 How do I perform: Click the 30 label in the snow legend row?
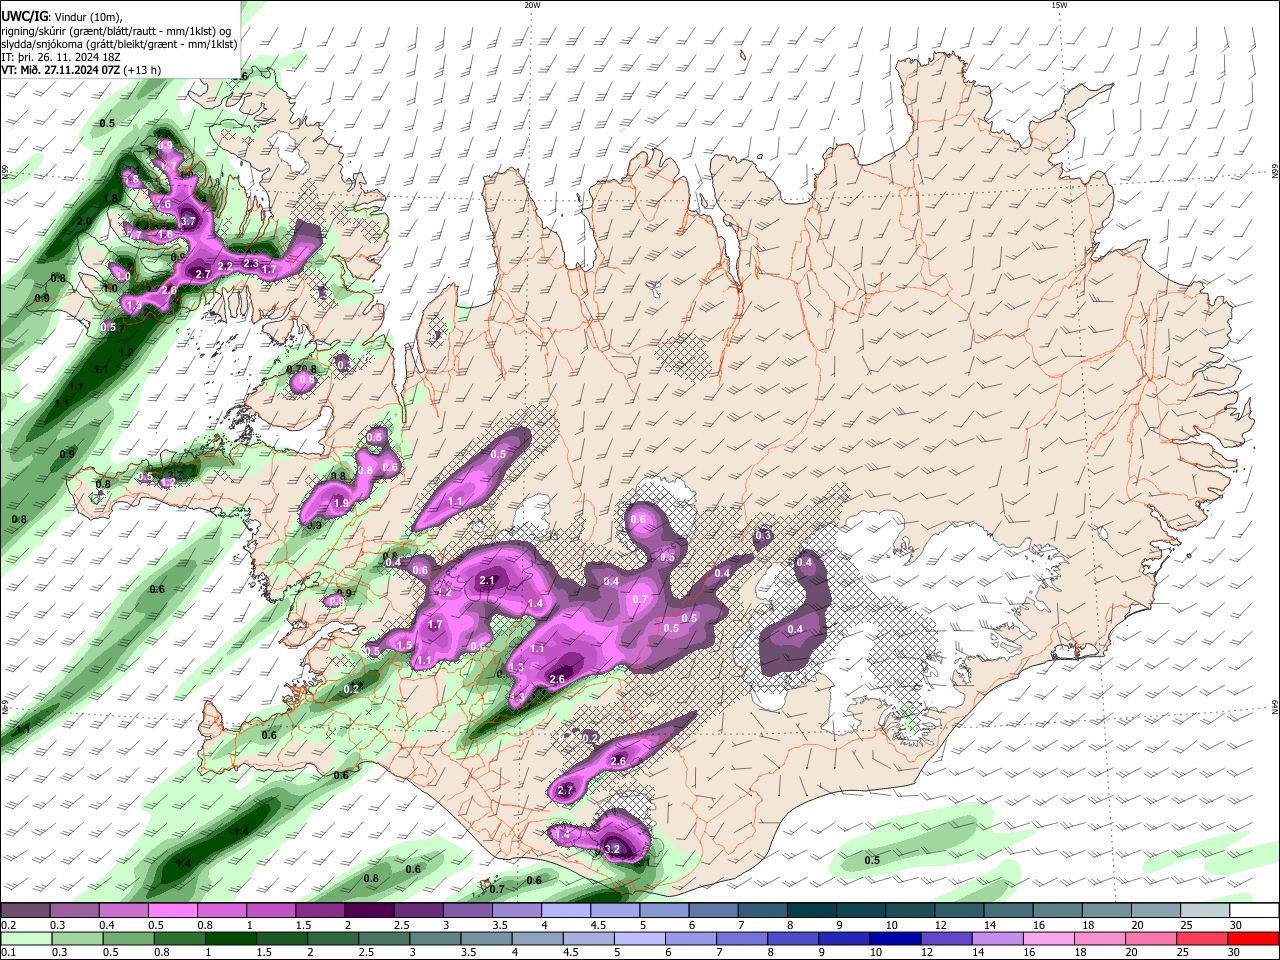[x=1236, y=925]
